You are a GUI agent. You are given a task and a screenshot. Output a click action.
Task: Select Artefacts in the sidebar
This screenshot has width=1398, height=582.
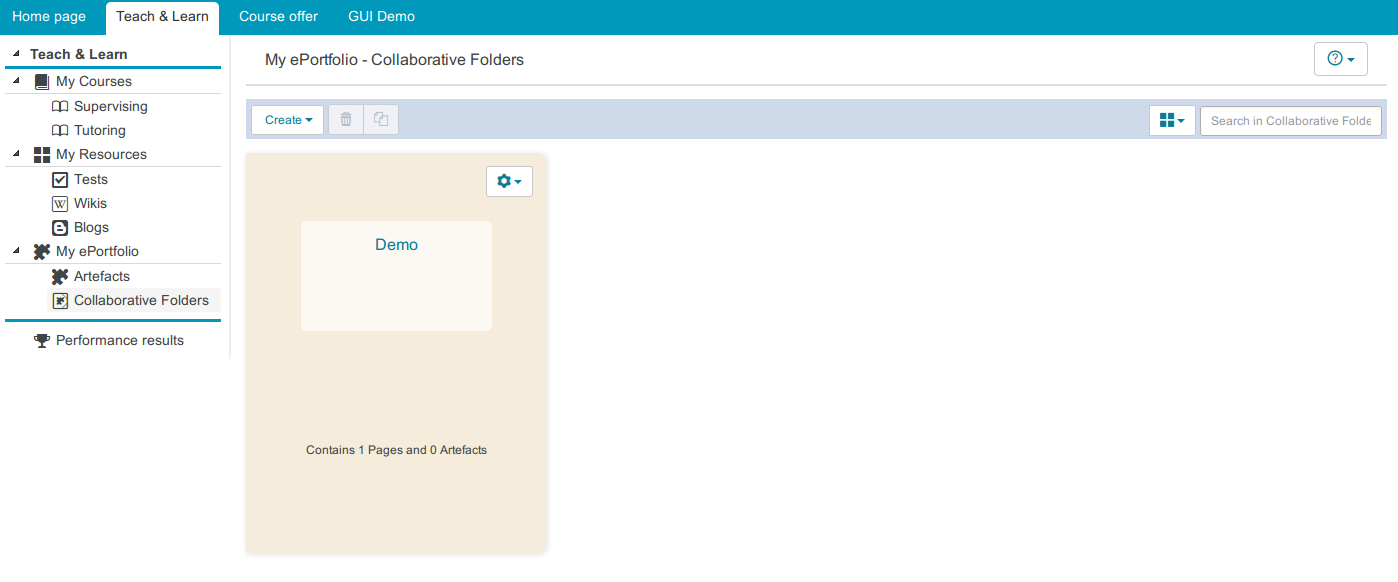click(102, 277)
